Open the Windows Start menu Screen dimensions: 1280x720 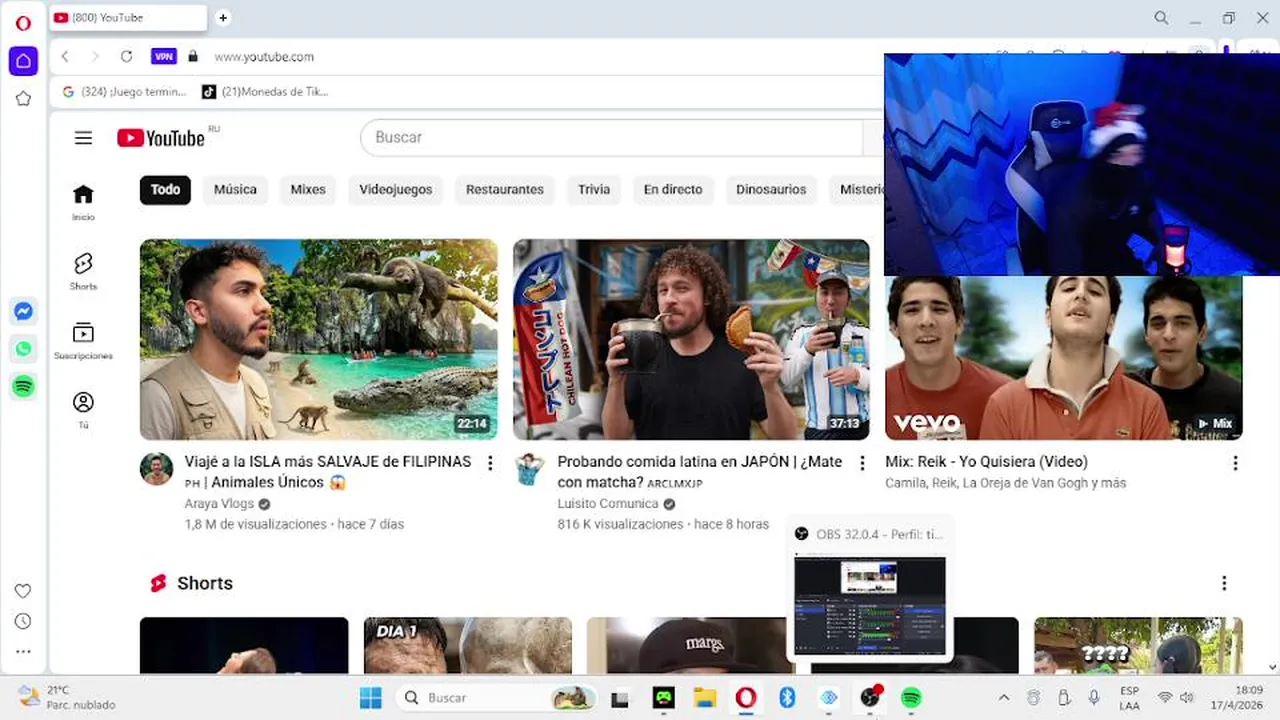[371, 698]
